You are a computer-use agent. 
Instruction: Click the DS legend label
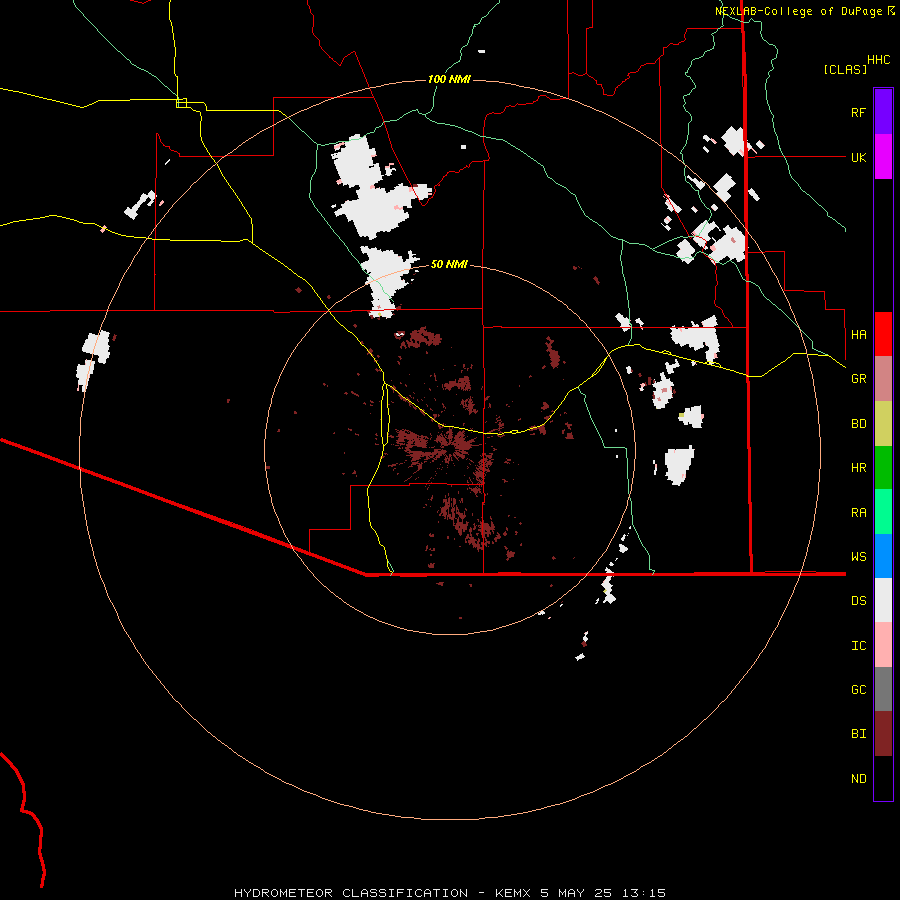(x=858, y=601)
